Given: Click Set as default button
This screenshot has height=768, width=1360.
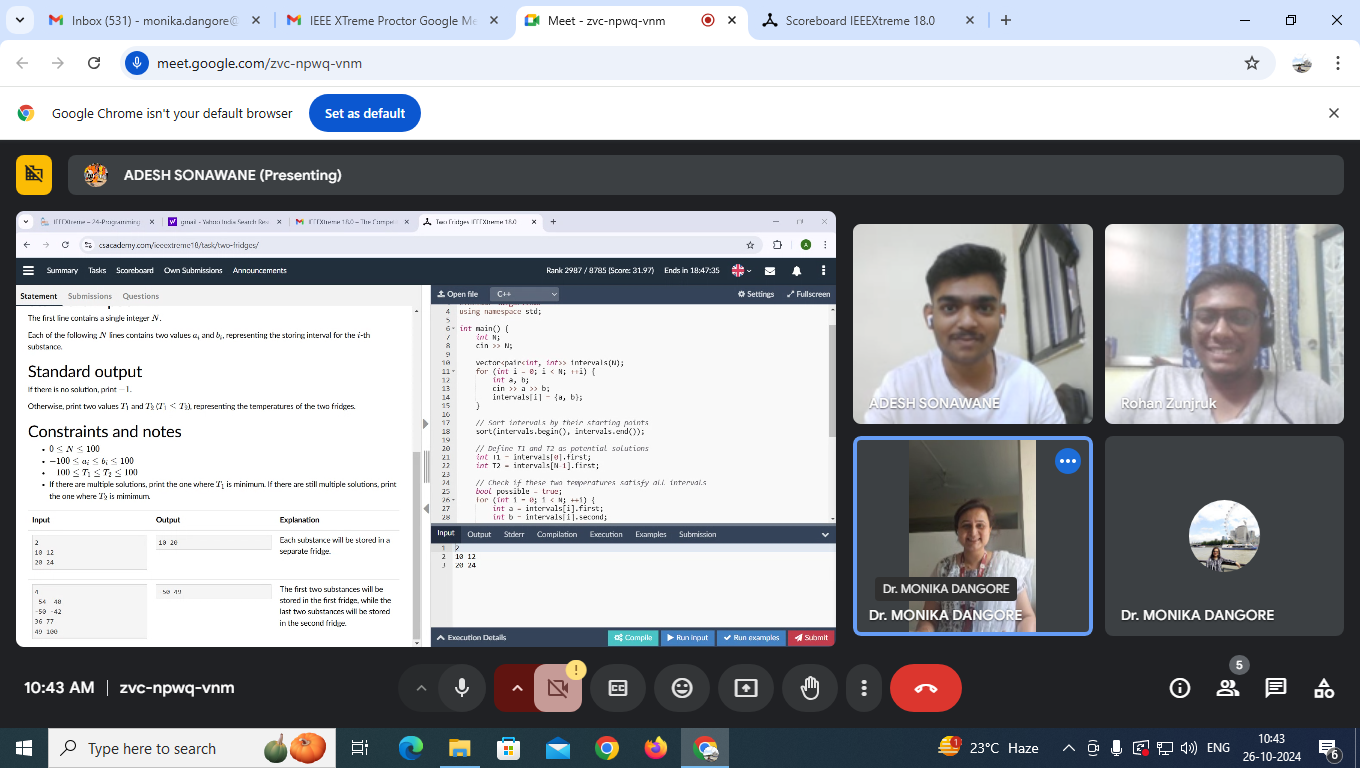Looking at the screenshot, I should coord(365,113).
